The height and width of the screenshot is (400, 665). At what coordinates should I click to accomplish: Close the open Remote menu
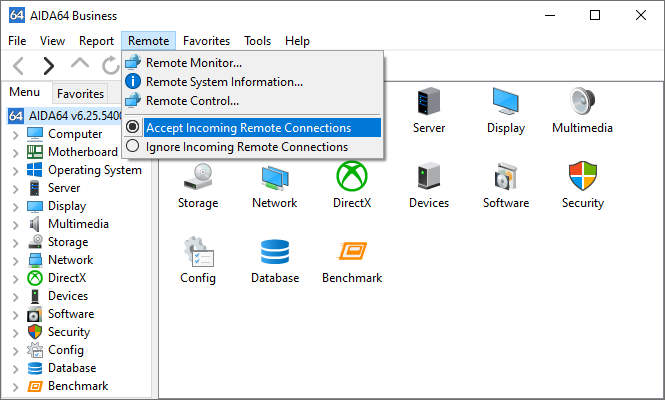point(148,41)
